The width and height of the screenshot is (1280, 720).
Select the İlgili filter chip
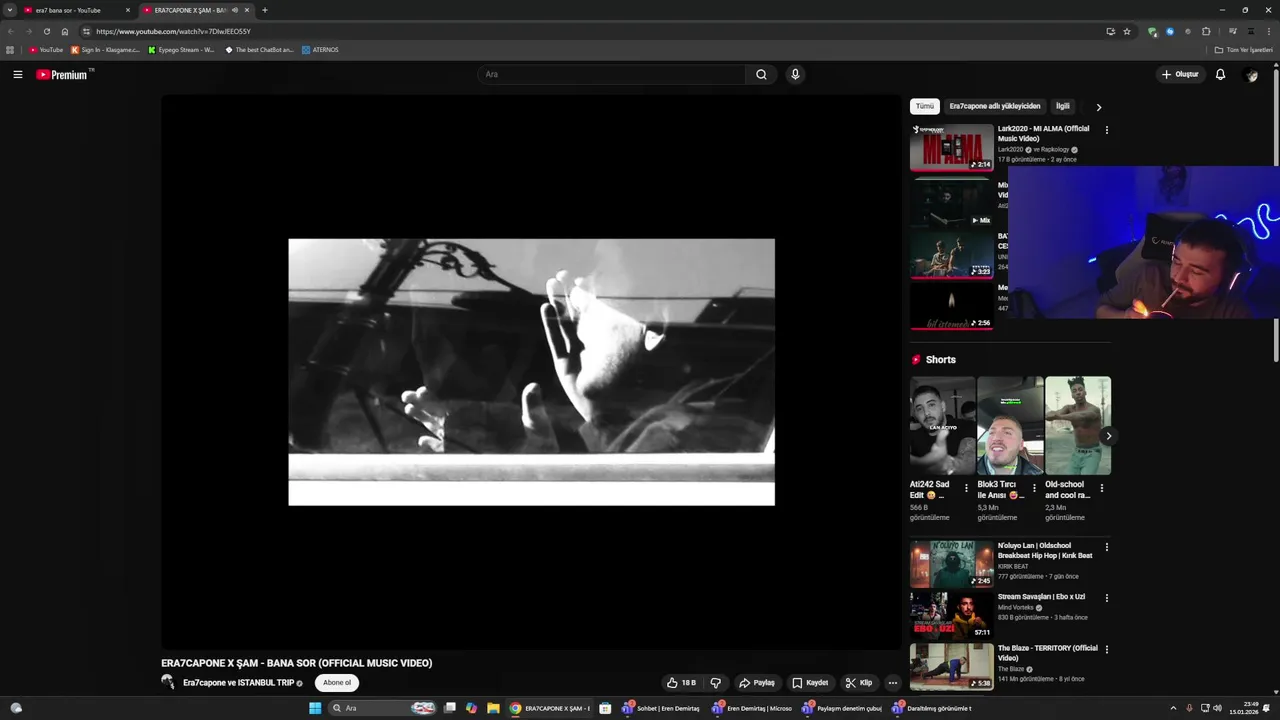point(1063,106)
